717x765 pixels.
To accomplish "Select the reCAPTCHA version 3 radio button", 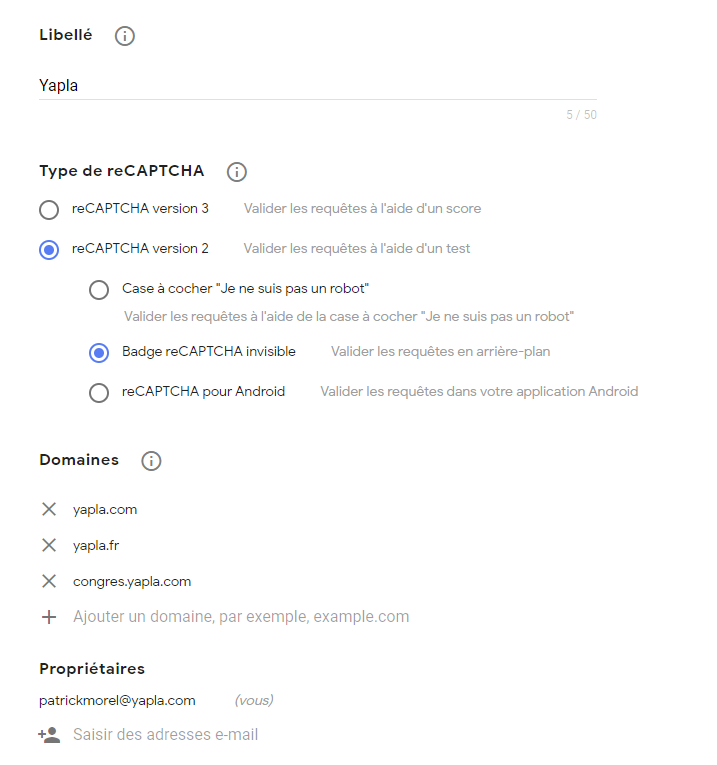I will pos(49,210).
